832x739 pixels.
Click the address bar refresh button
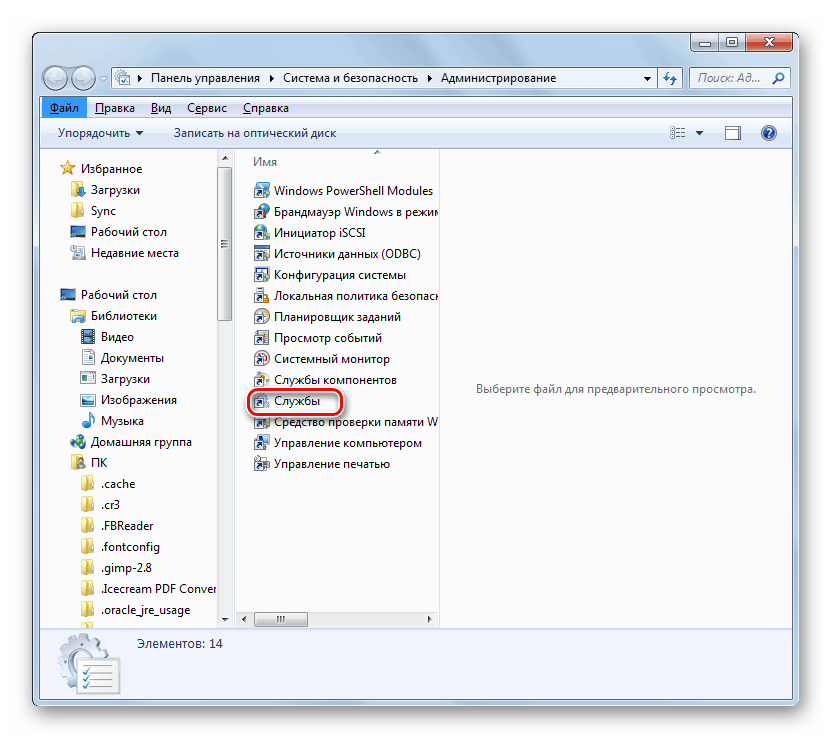(671, 78)
